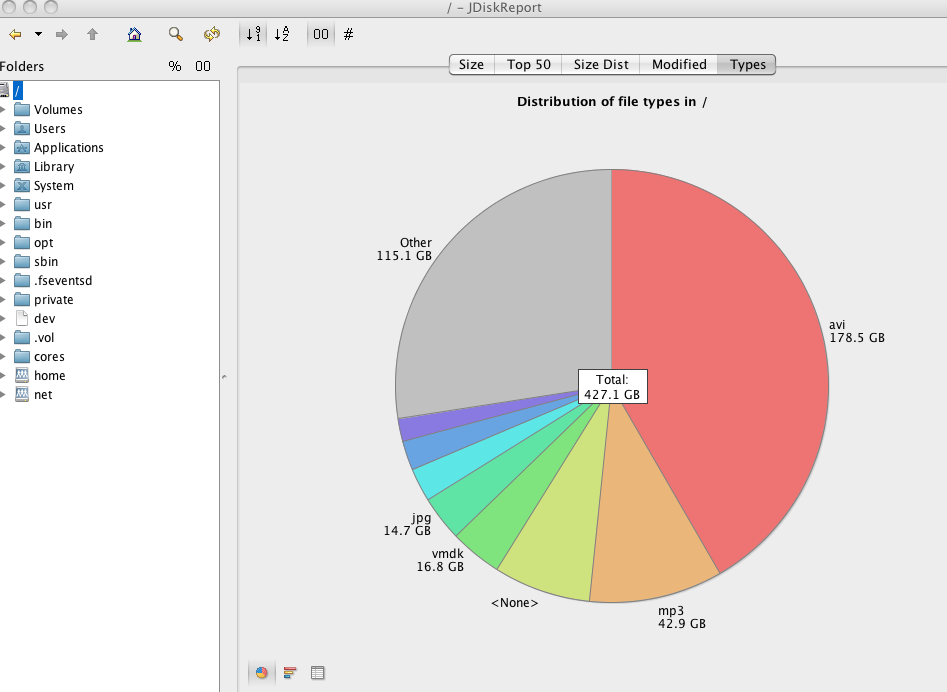Show table view icon
Screen dimensions: 947x692
318,672
